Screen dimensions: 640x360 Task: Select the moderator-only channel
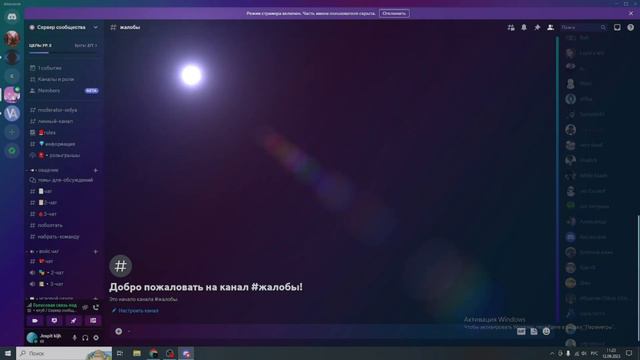point(63,110)
